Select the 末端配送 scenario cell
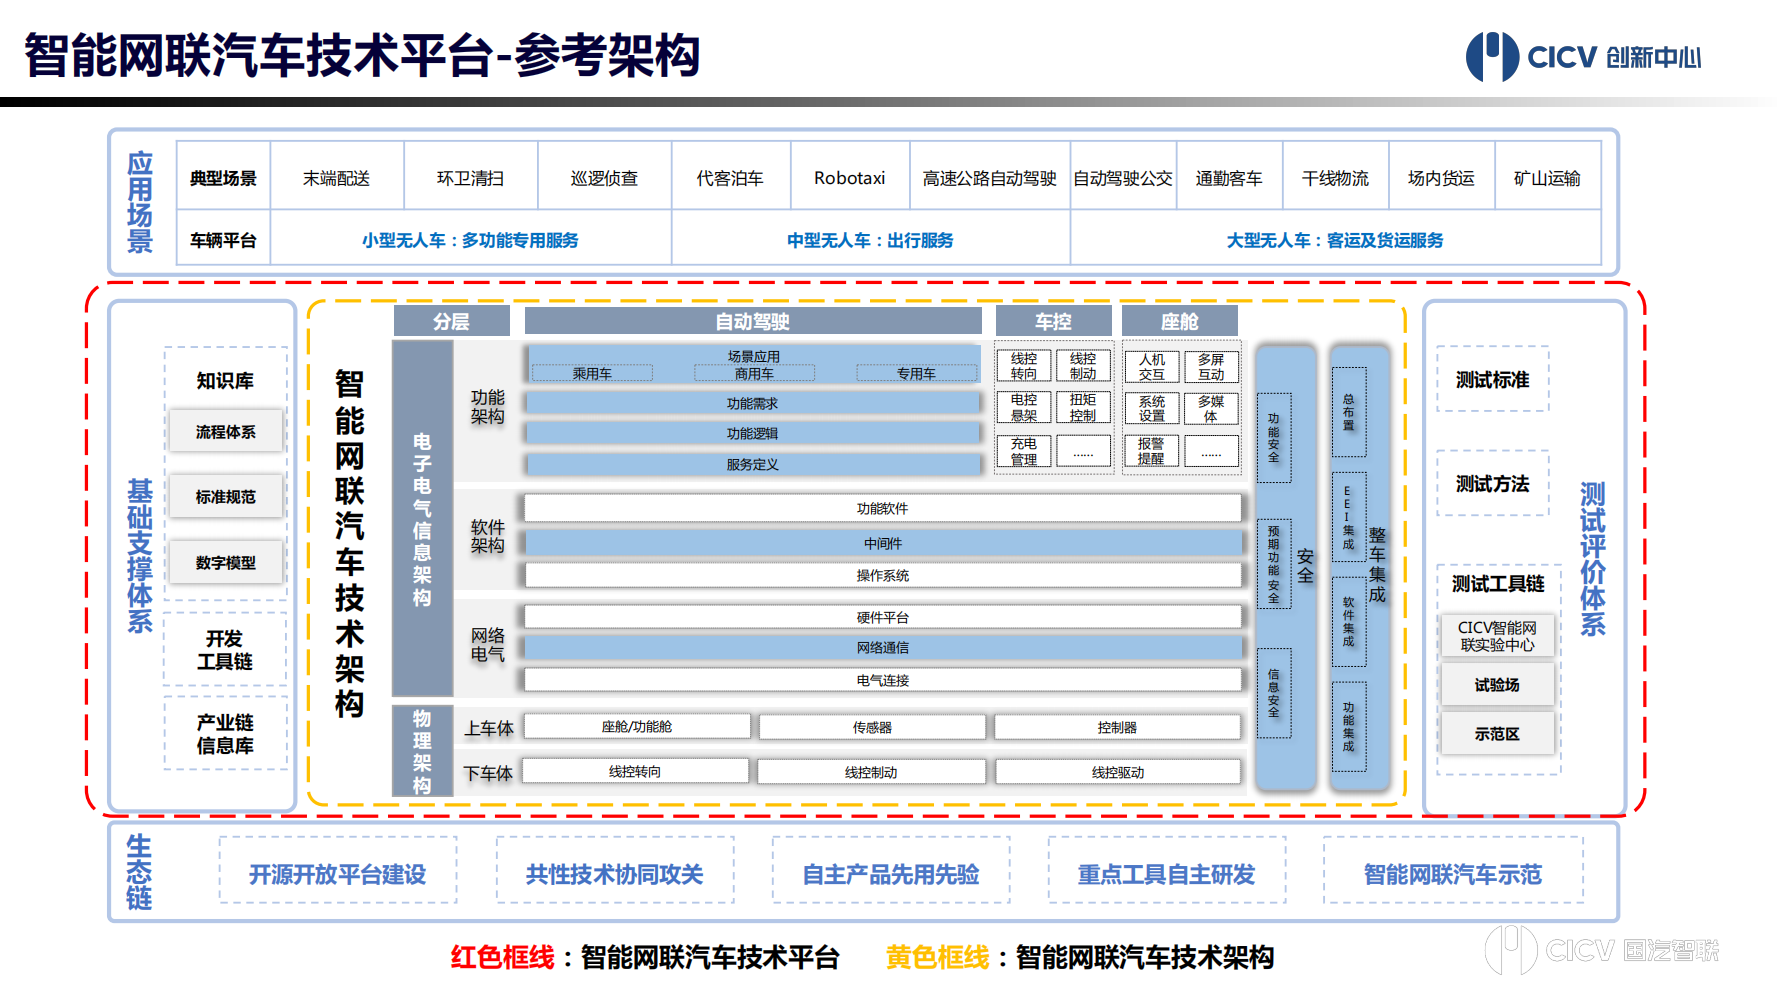 click(337, 178)
